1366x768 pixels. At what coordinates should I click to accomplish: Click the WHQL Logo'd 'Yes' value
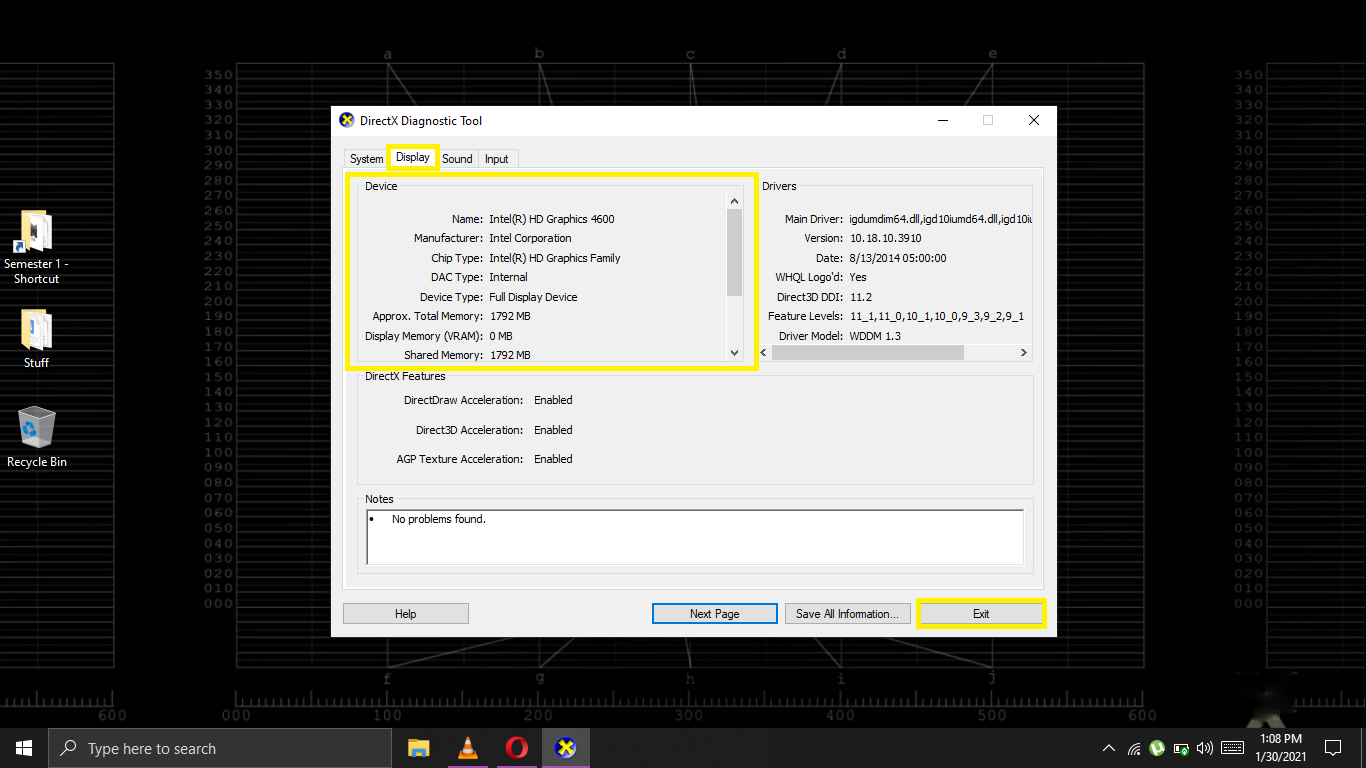(858, 277)
